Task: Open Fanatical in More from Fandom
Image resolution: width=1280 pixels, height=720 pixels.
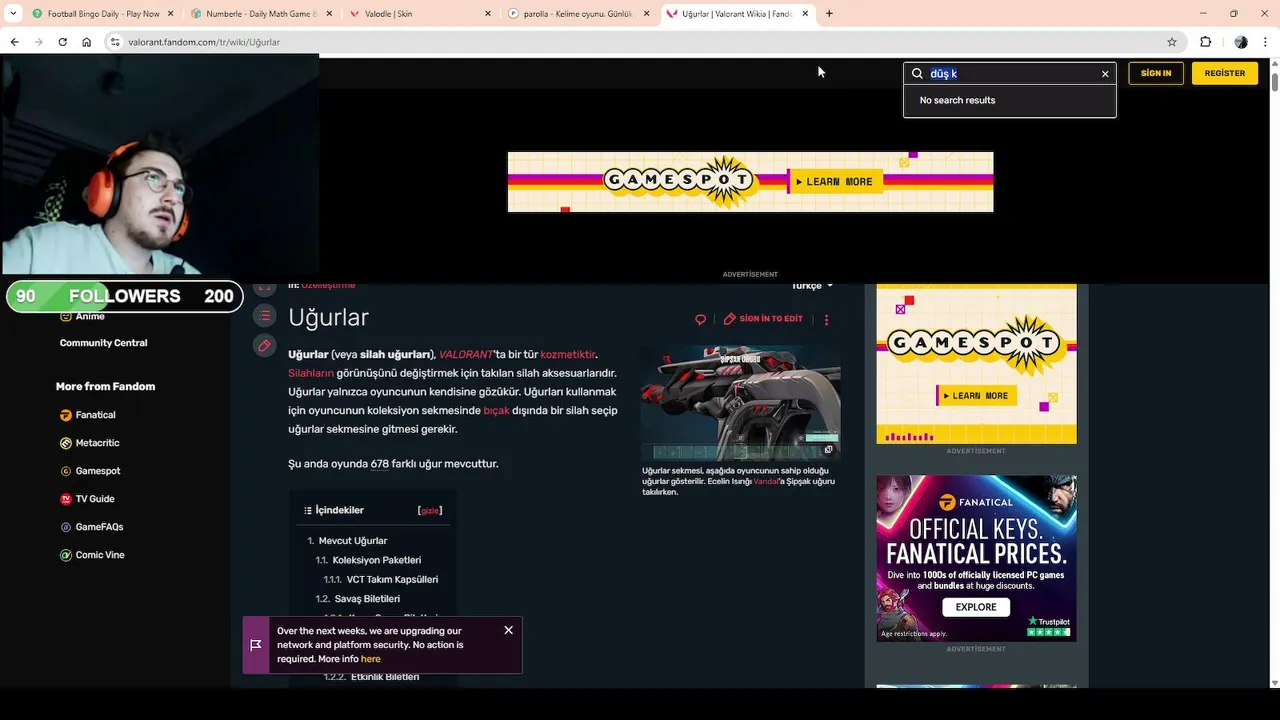Action: [95, 415]
